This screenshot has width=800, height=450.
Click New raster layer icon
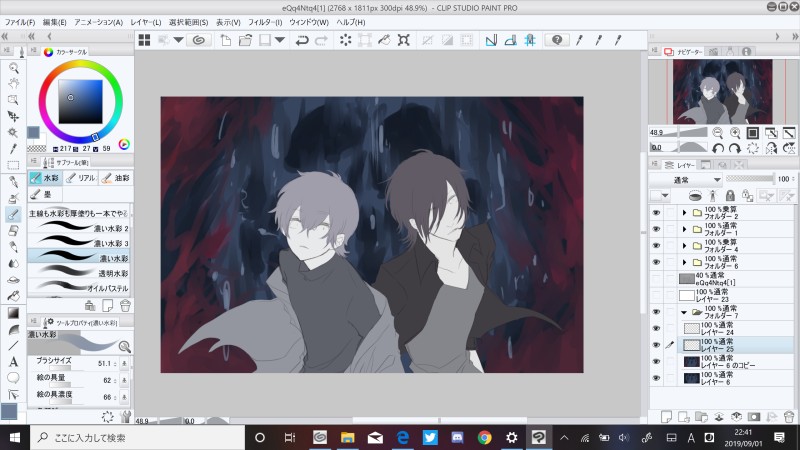click(x=666, y=417)
